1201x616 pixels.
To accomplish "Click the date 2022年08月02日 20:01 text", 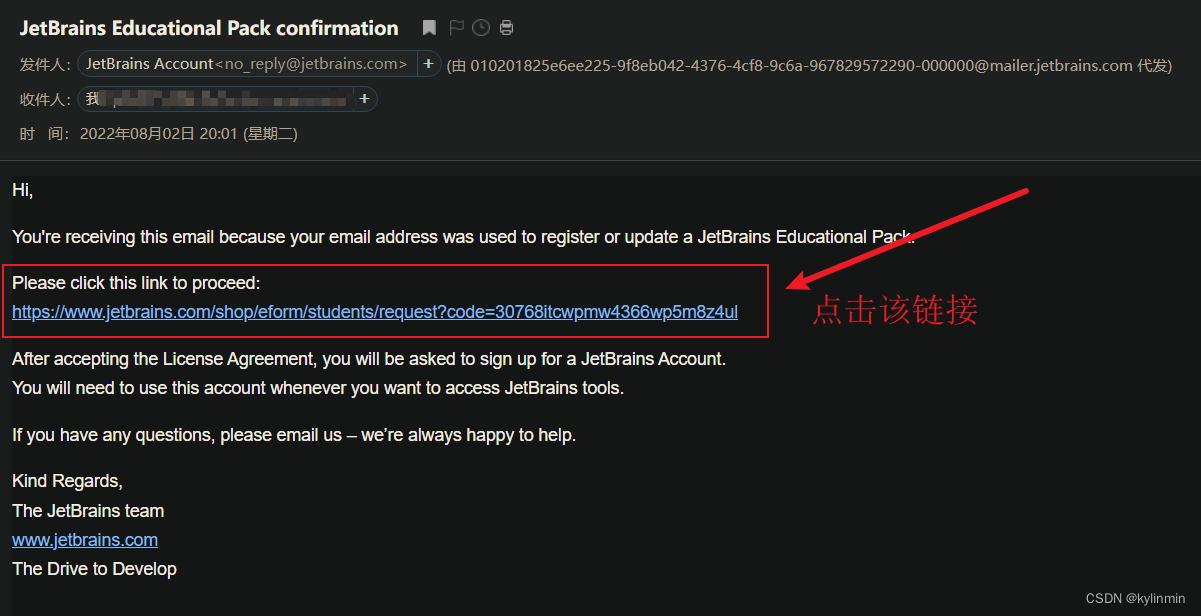I will pos(188,133).
